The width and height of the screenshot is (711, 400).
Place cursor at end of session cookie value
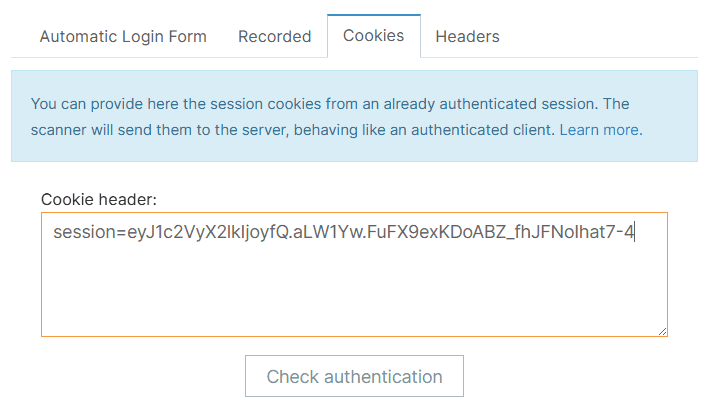pos(635,233)
